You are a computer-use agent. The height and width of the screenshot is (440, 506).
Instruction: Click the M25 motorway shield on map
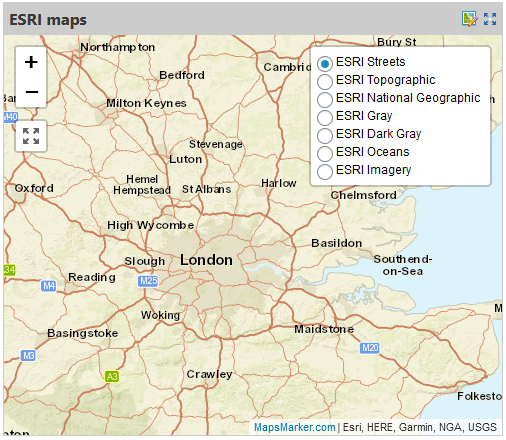(x=148, y=281)
